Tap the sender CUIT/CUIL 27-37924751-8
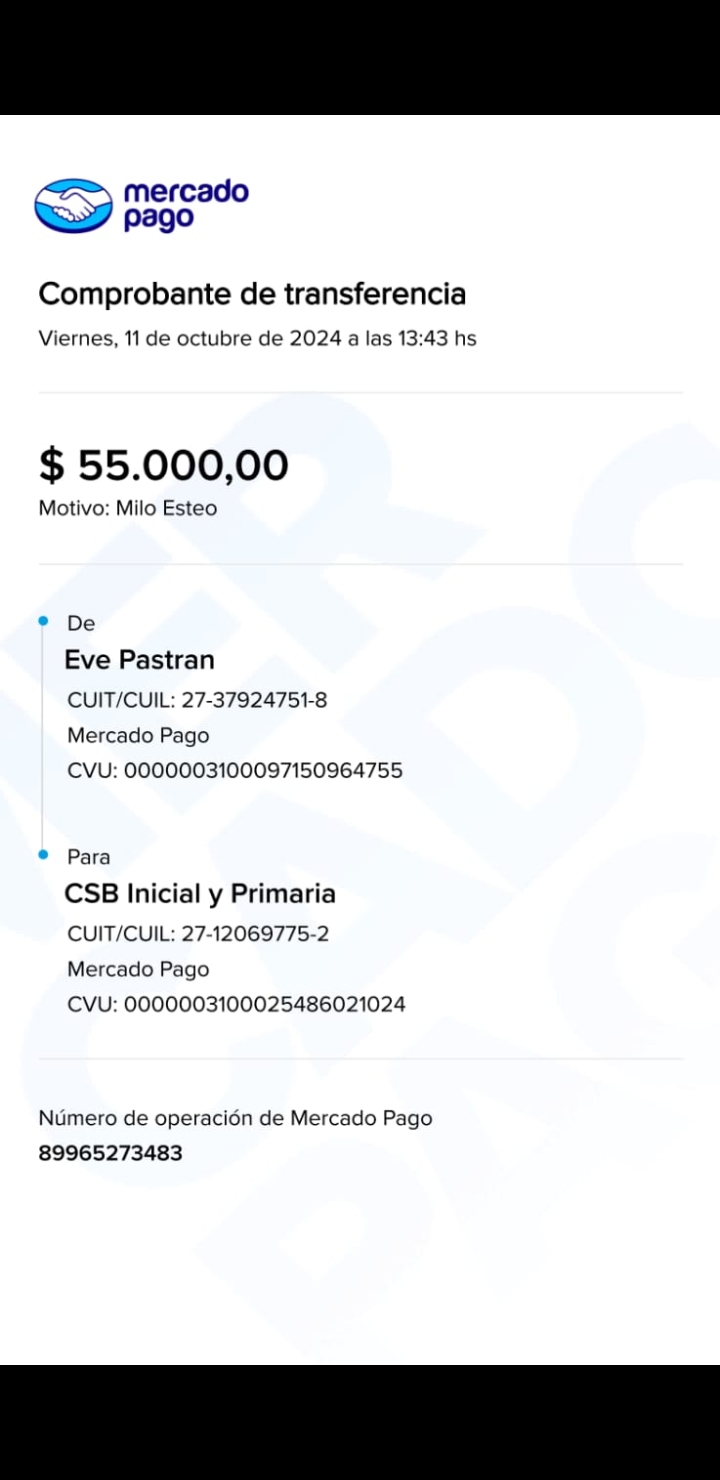This screenshot has width=720, height=1480. [197, 700]
